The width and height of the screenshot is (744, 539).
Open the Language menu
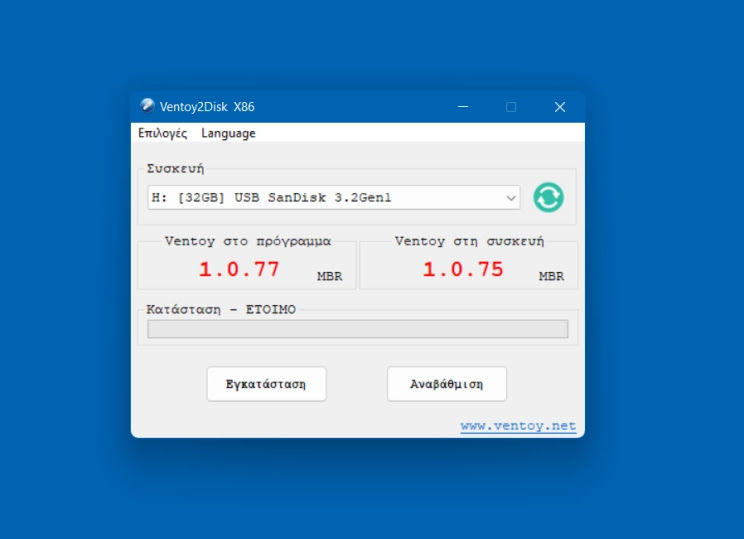click(228, 133)
